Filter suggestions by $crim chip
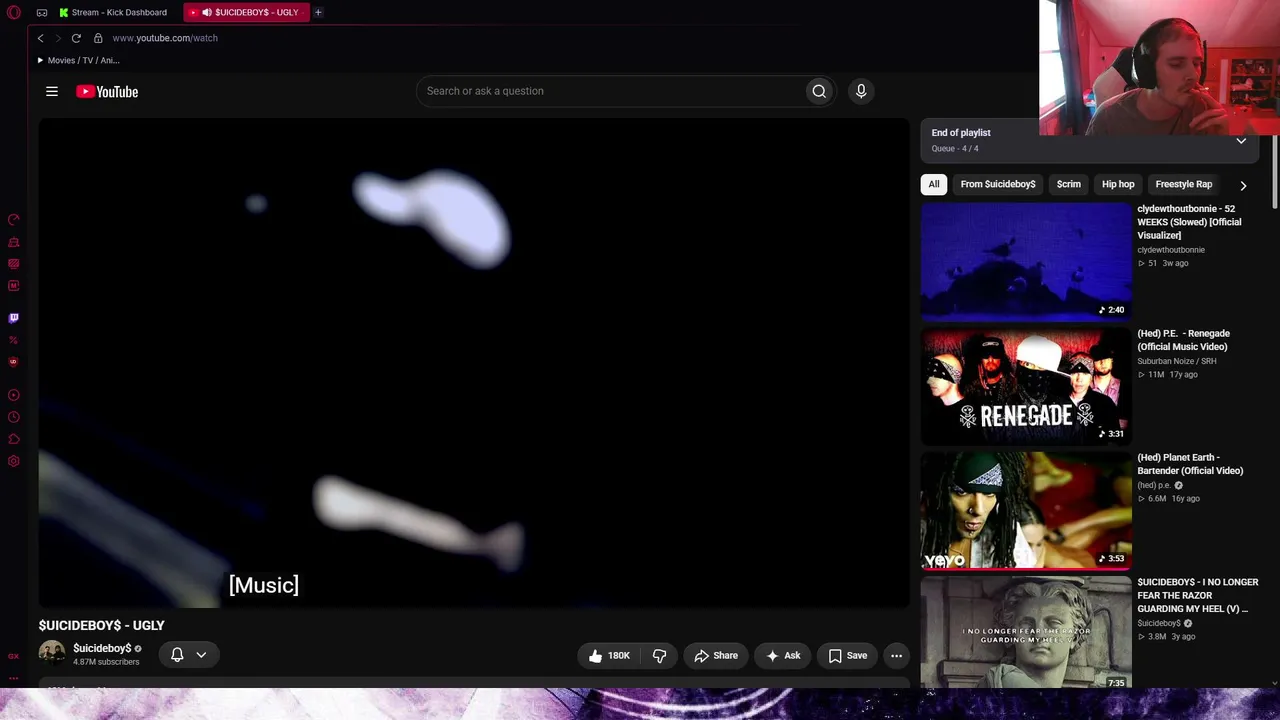The height and width of the screenshot is (720, 1280). tap(1069, 184)
